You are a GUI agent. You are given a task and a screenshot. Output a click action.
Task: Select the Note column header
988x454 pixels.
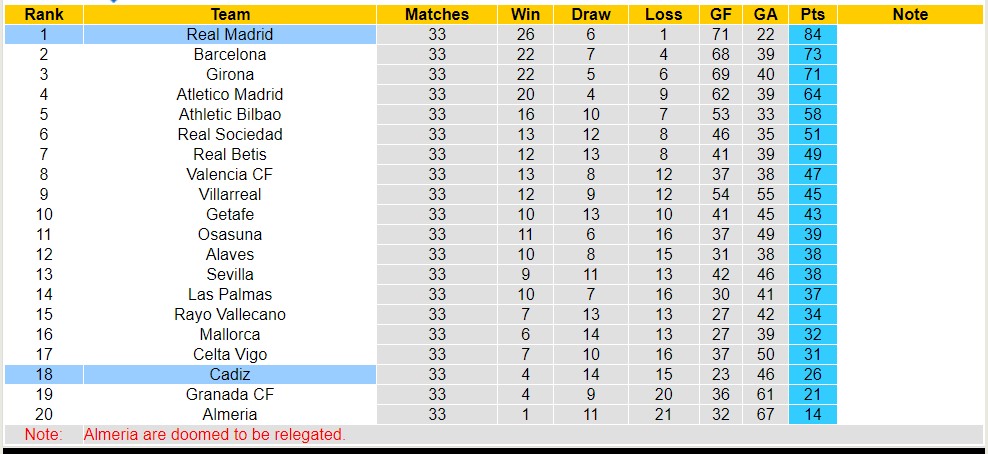pyautogui.click(x=910, y=14)
